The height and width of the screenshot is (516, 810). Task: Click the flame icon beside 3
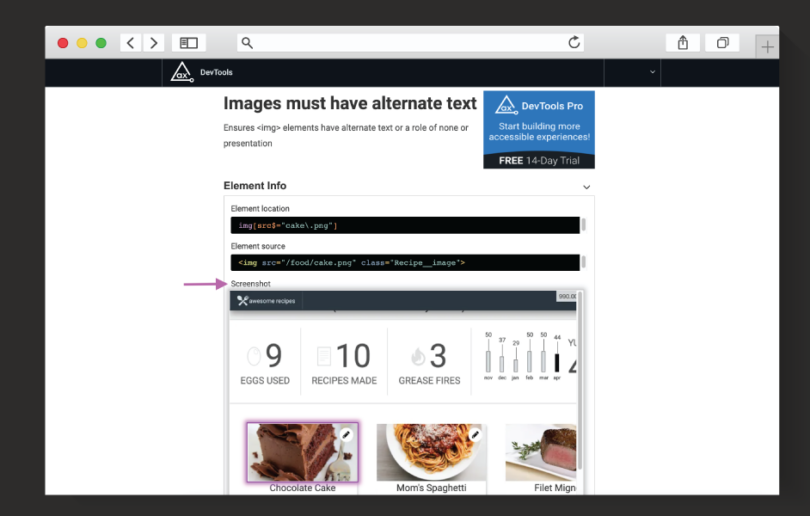pyautogui.click(x=418, y=356)
